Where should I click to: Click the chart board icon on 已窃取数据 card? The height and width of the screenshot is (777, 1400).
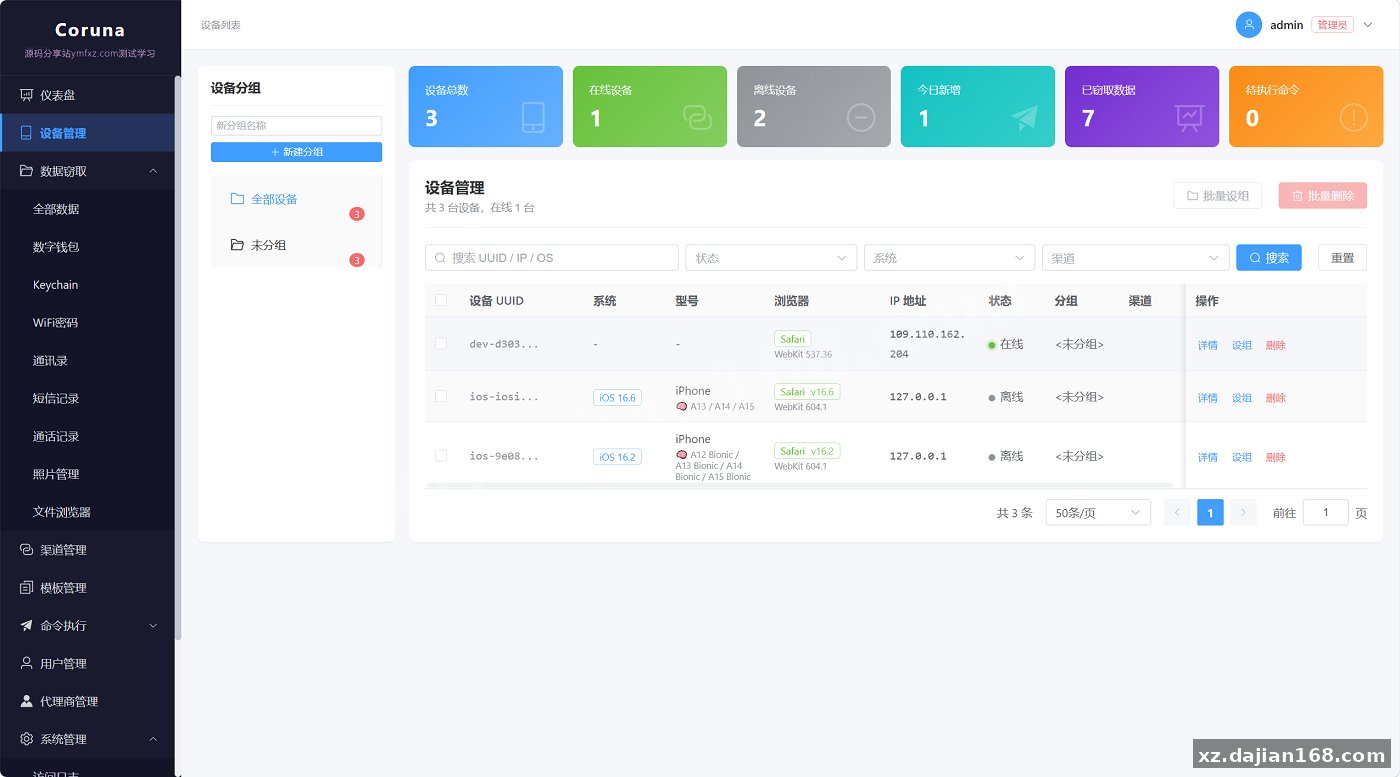click(1189, 118)
